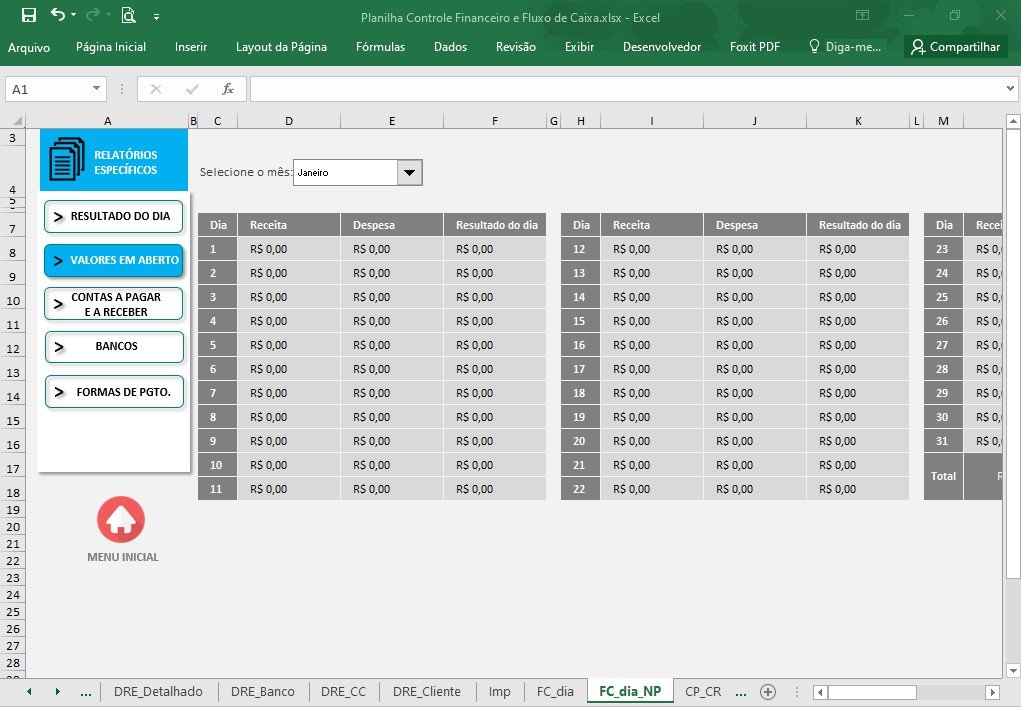Click the Insert Function fx icon
Viewport: 1021px width, 707px height.
tap(227, 89)
